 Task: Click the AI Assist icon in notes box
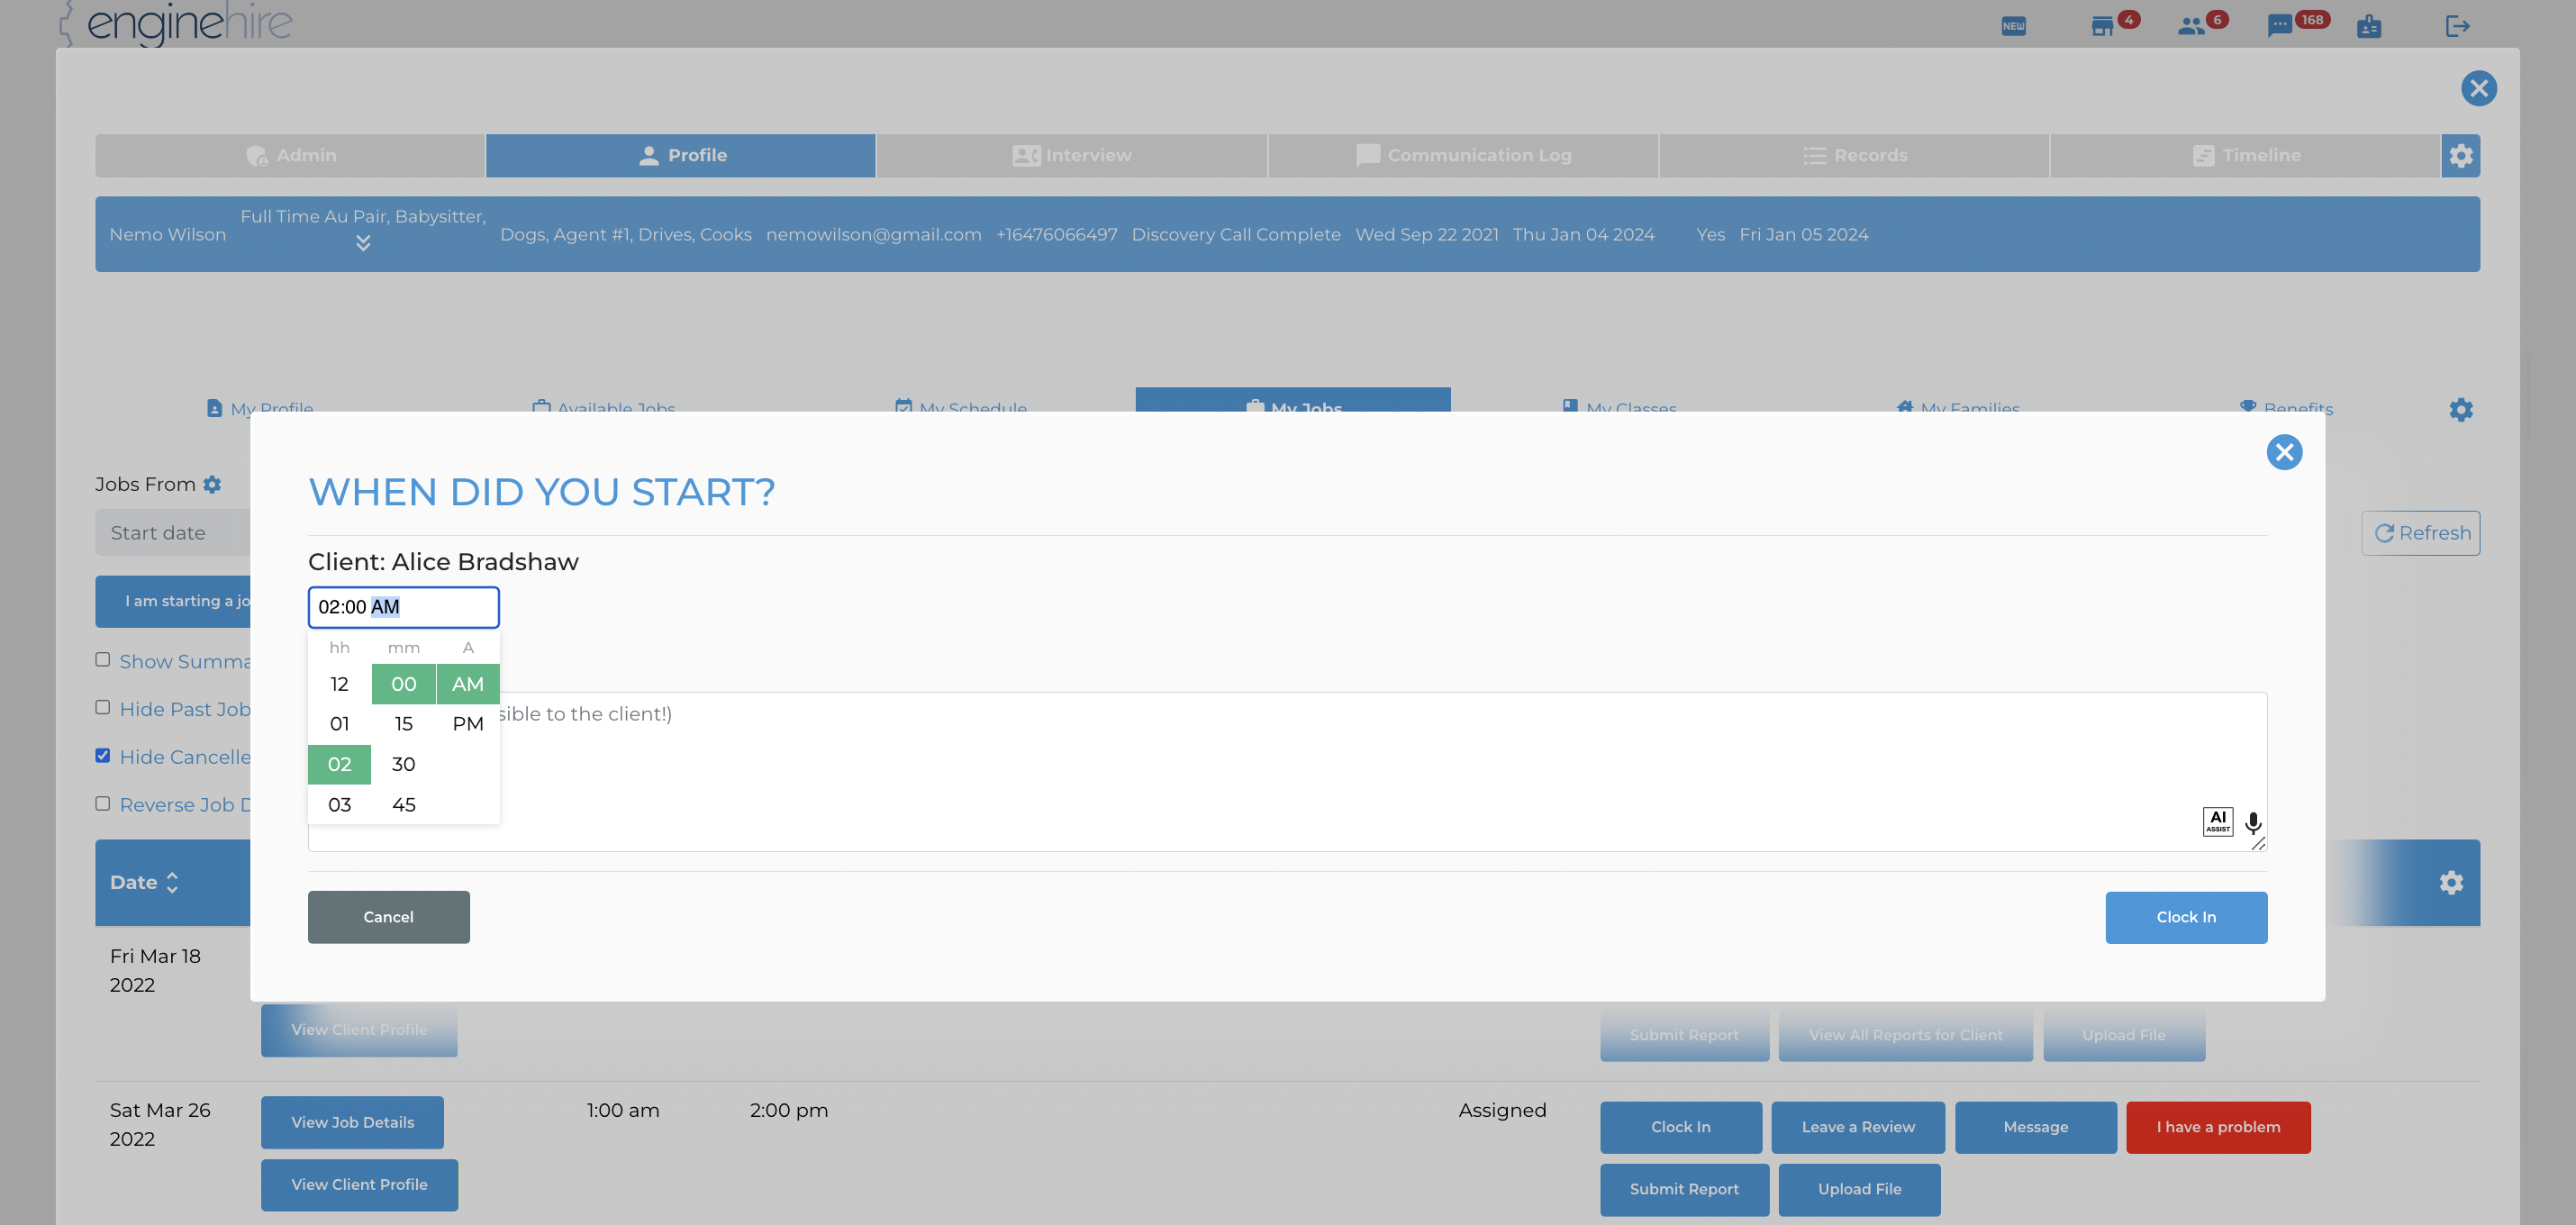pos(2217,822)
